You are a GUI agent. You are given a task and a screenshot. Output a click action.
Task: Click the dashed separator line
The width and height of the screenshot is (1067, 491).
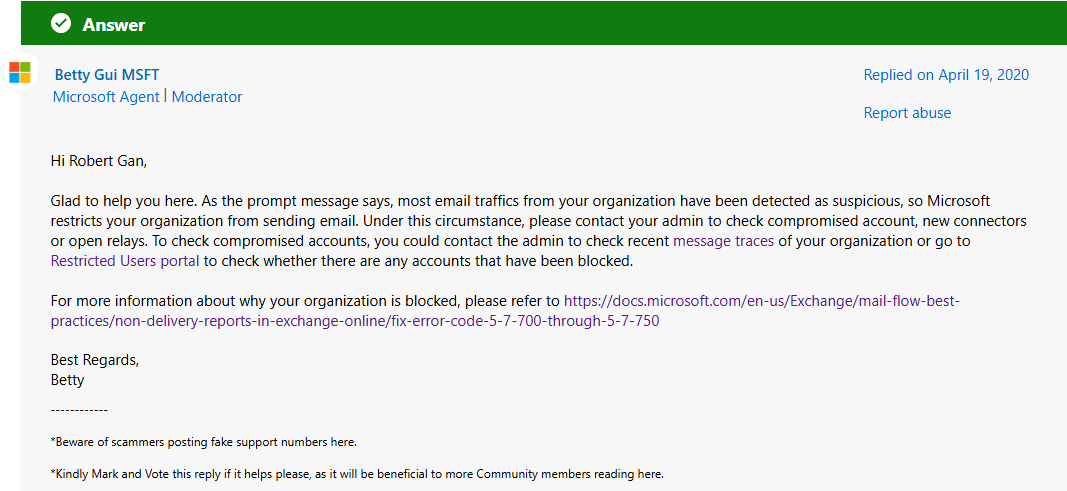79,410
